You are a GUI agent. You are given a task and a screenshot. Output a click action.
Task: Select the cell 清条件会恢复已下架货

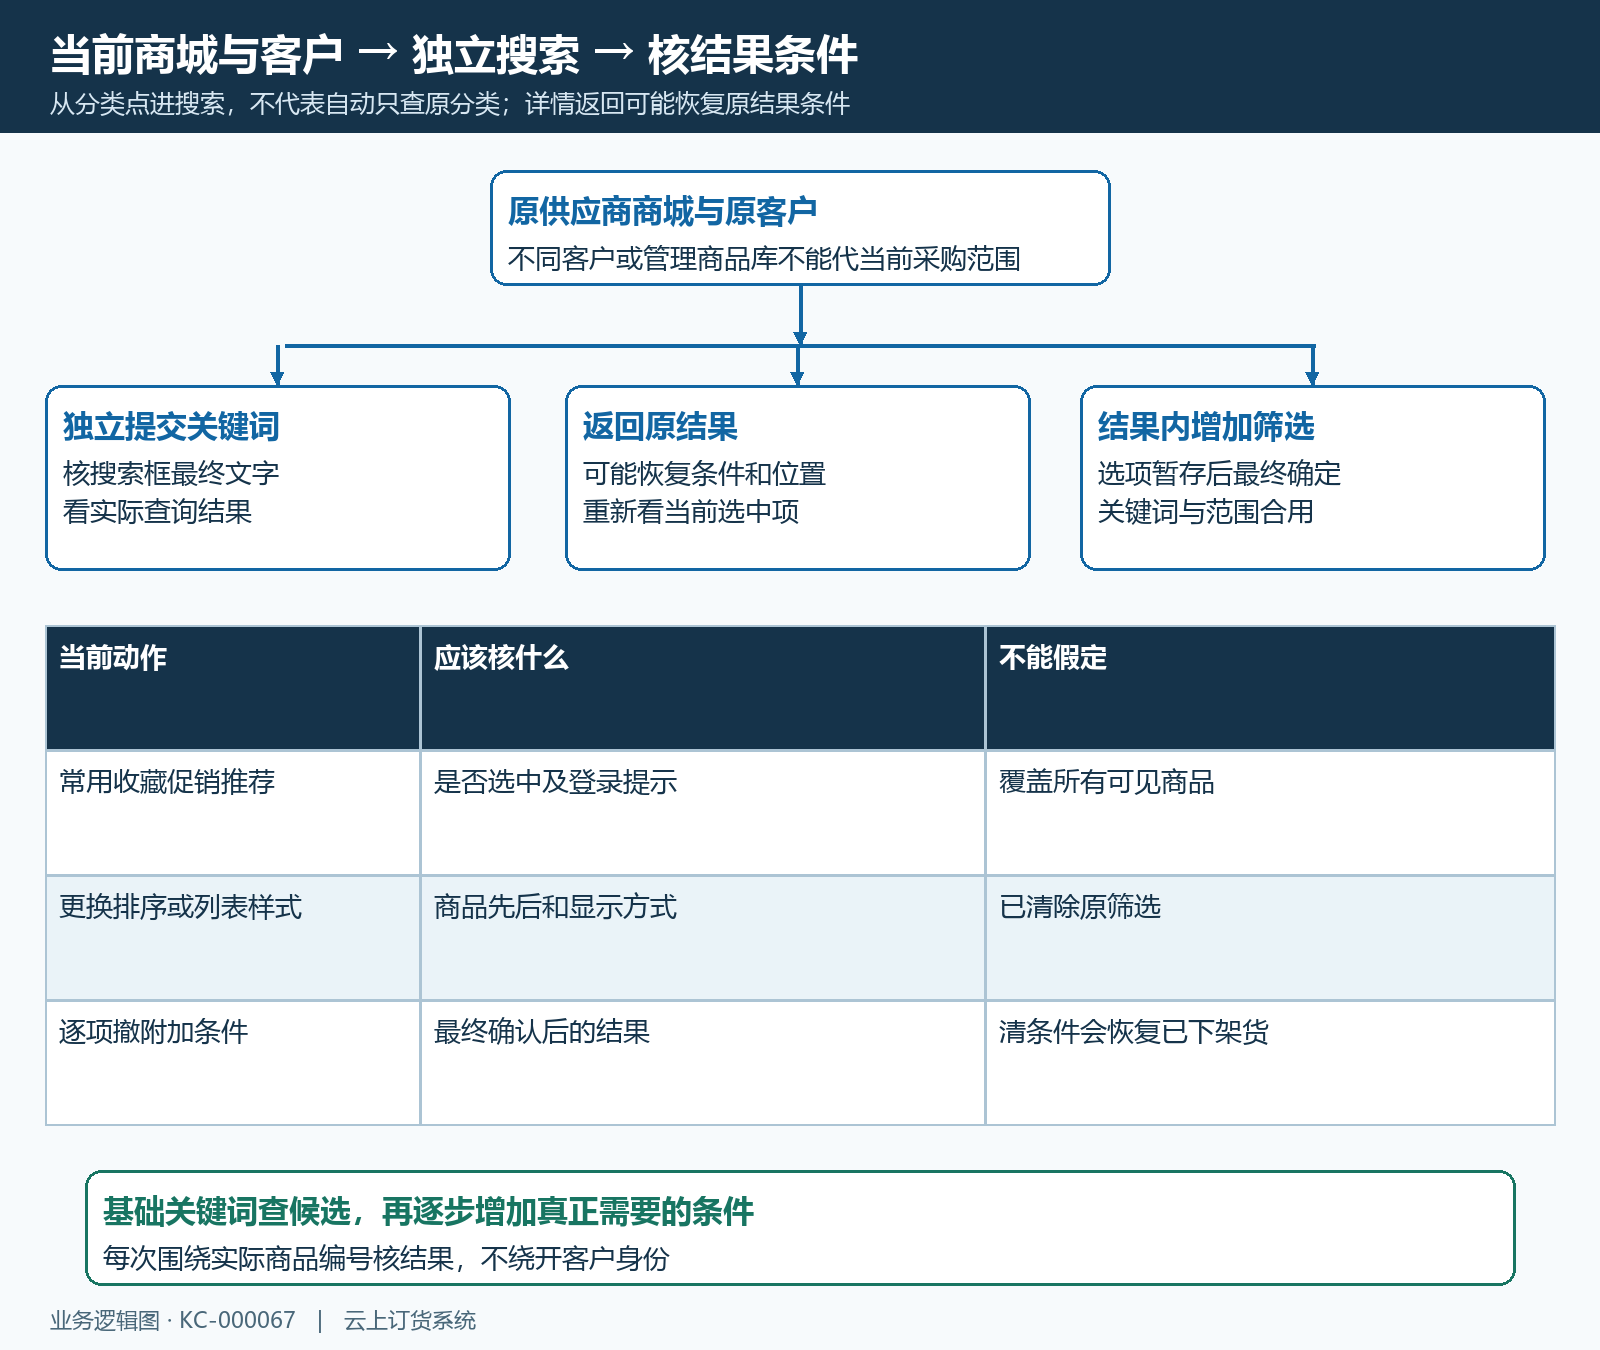coord(1270,1063)
